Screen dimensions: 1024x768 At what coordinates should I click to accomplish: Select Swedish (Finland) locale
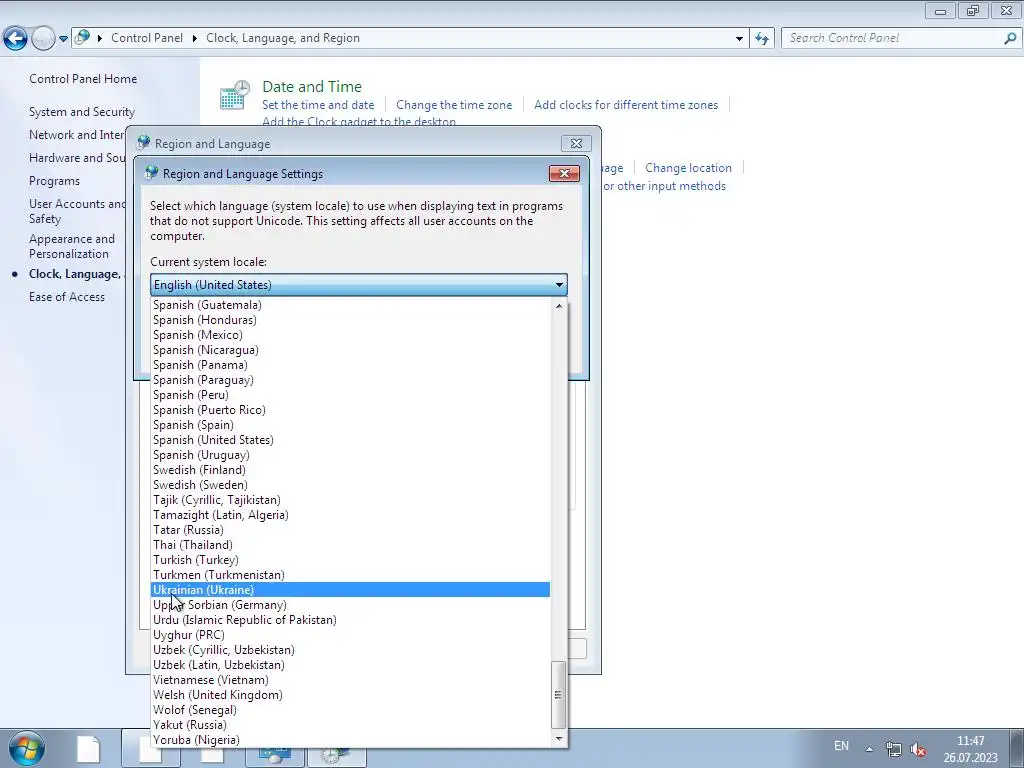pos(351,470)
